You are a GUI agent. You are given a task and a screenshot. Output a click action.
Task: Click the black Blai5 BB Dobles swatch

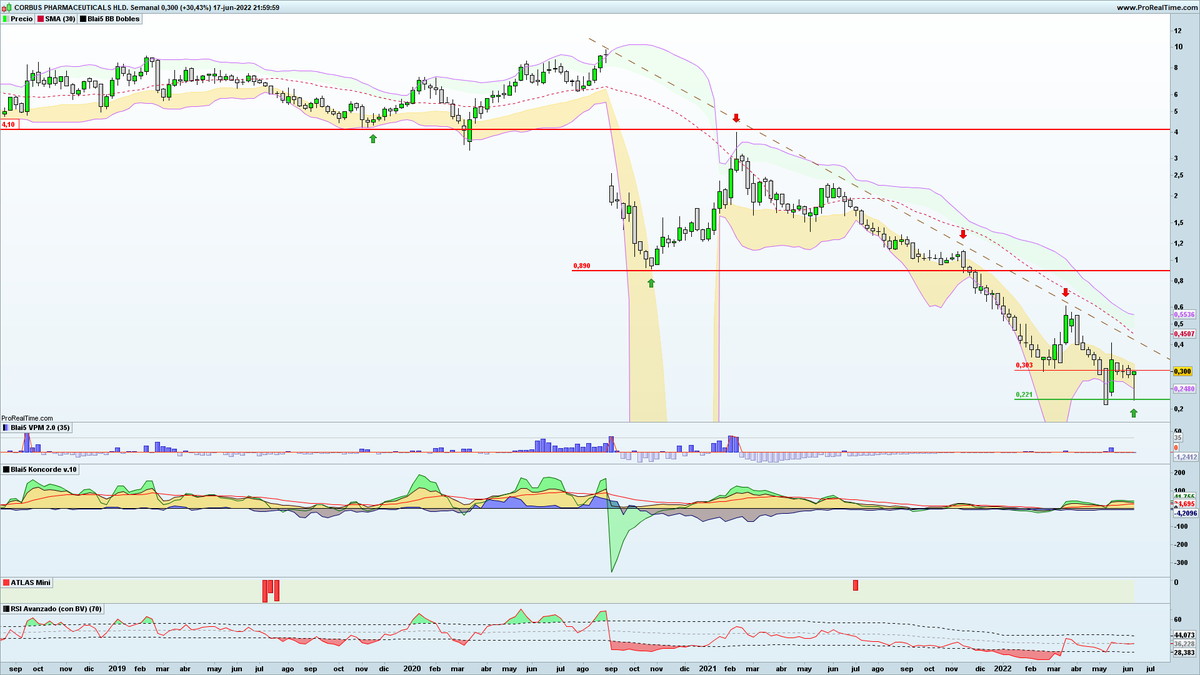click(x=84, y=18)
